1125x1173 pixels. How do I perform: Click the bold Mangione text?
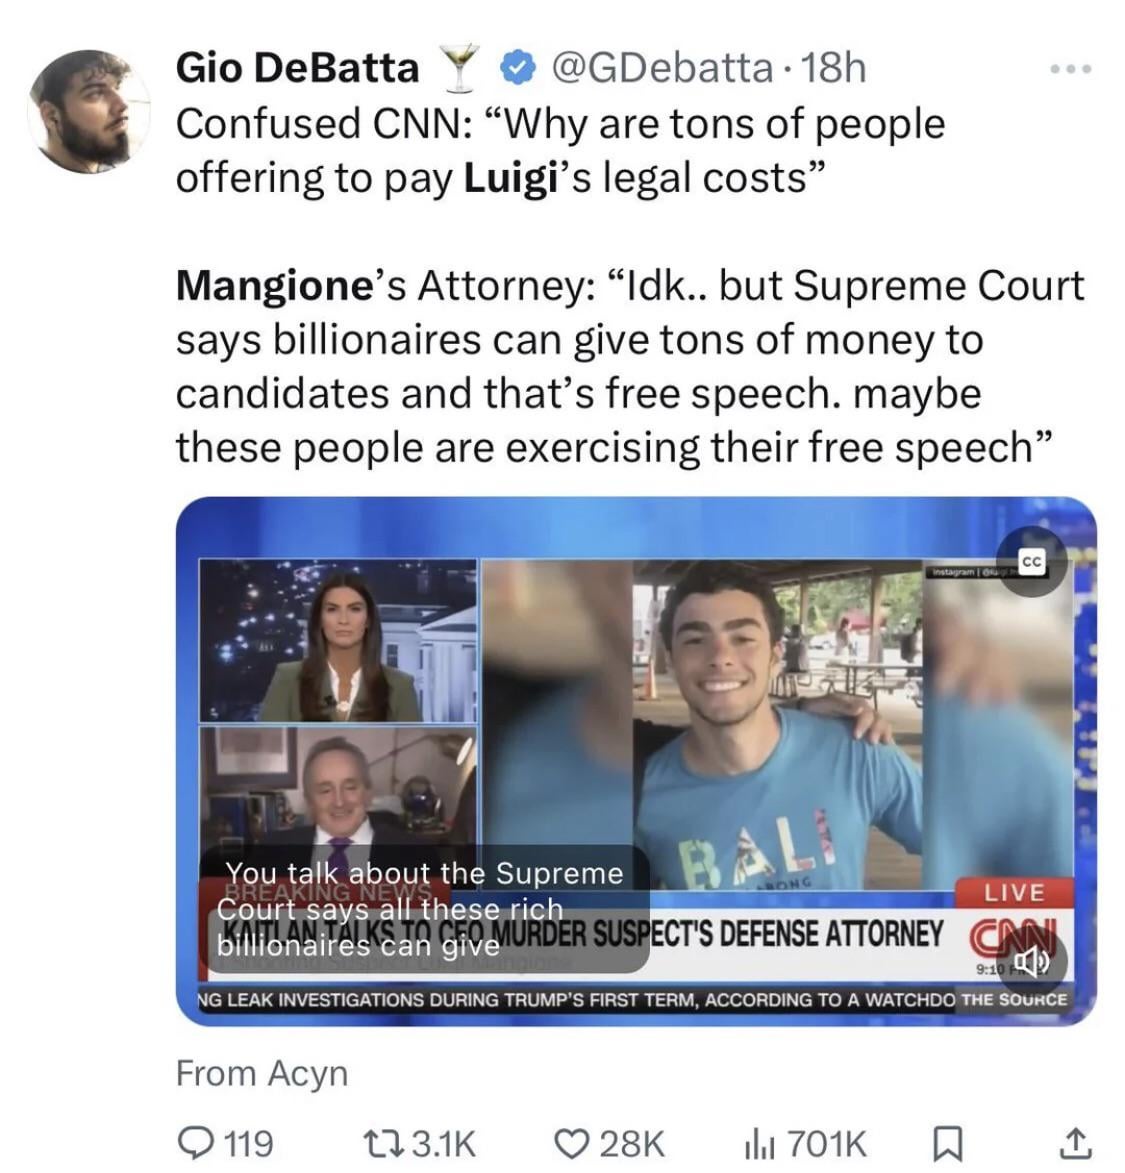273,286
